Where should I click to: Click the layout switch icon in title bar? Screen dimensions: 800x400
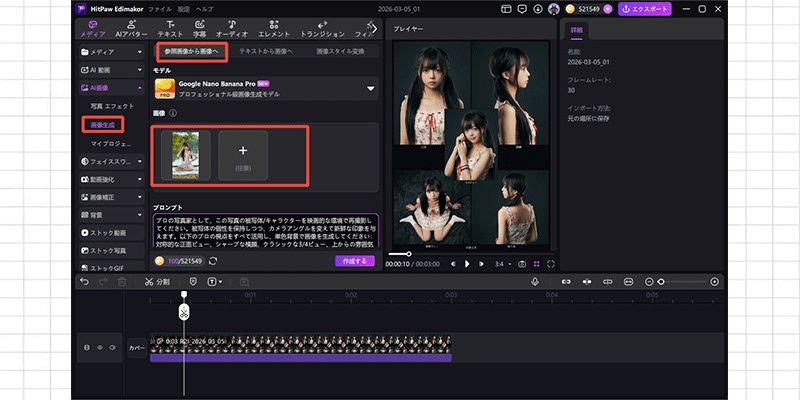click(506, 9)
